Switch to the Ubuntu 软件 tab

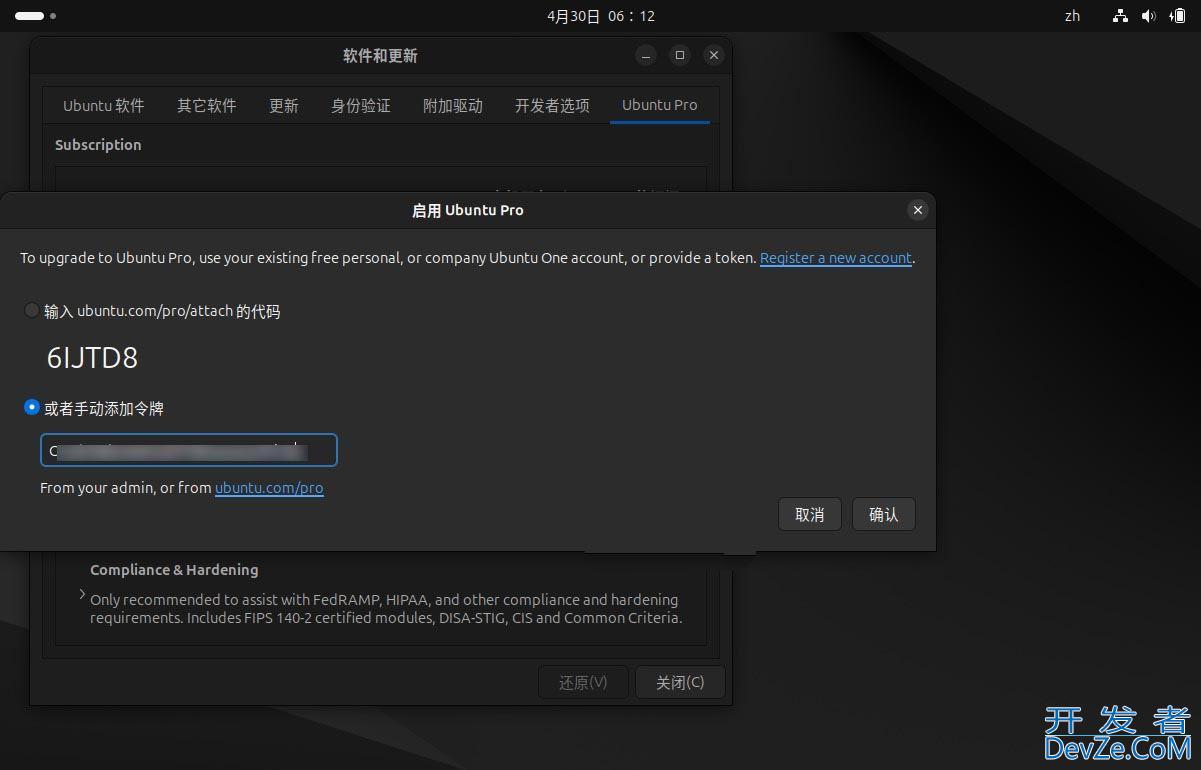pyautogui.click(x=103, y=105)
